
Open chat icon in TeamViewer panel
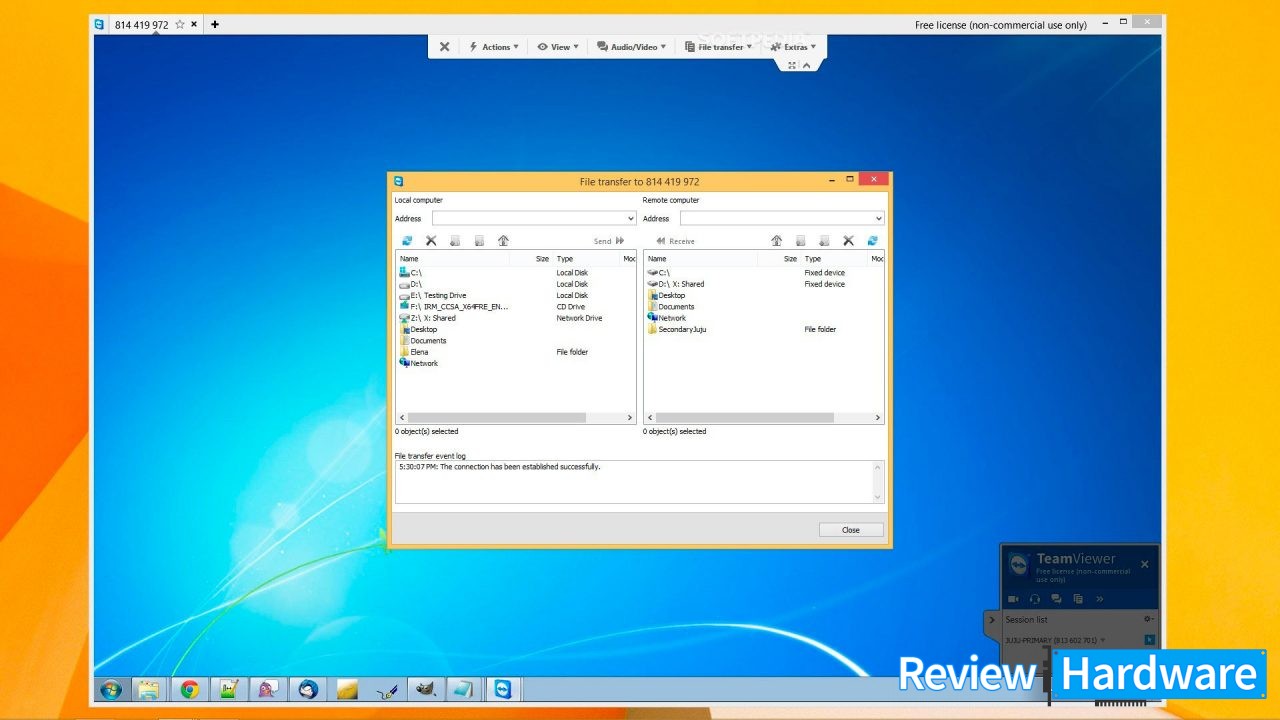pyautogui.click(x=1056, y=599)
